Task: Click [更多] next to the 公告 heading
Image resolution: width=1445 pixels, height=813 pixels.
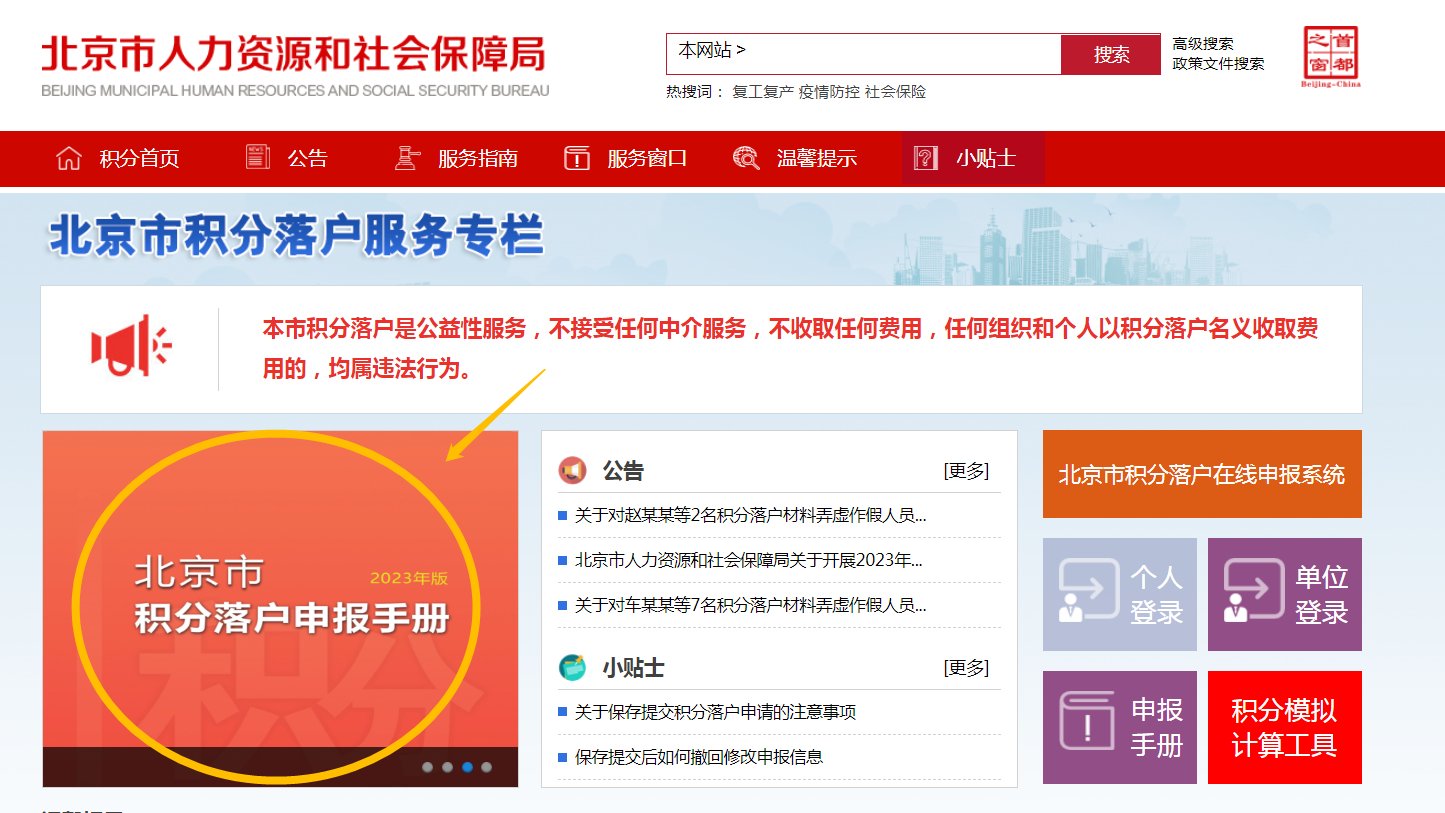Action: 966,471
